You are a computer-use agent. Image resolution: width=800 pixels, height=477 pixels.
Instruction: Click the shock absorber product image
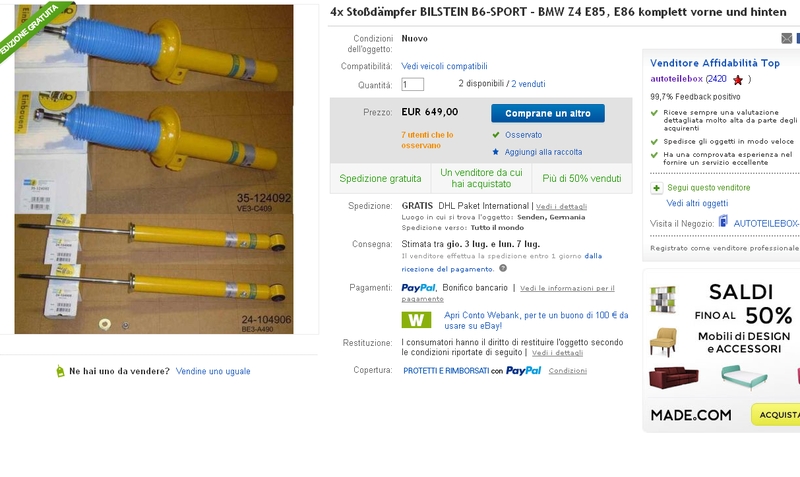point(154,169)
